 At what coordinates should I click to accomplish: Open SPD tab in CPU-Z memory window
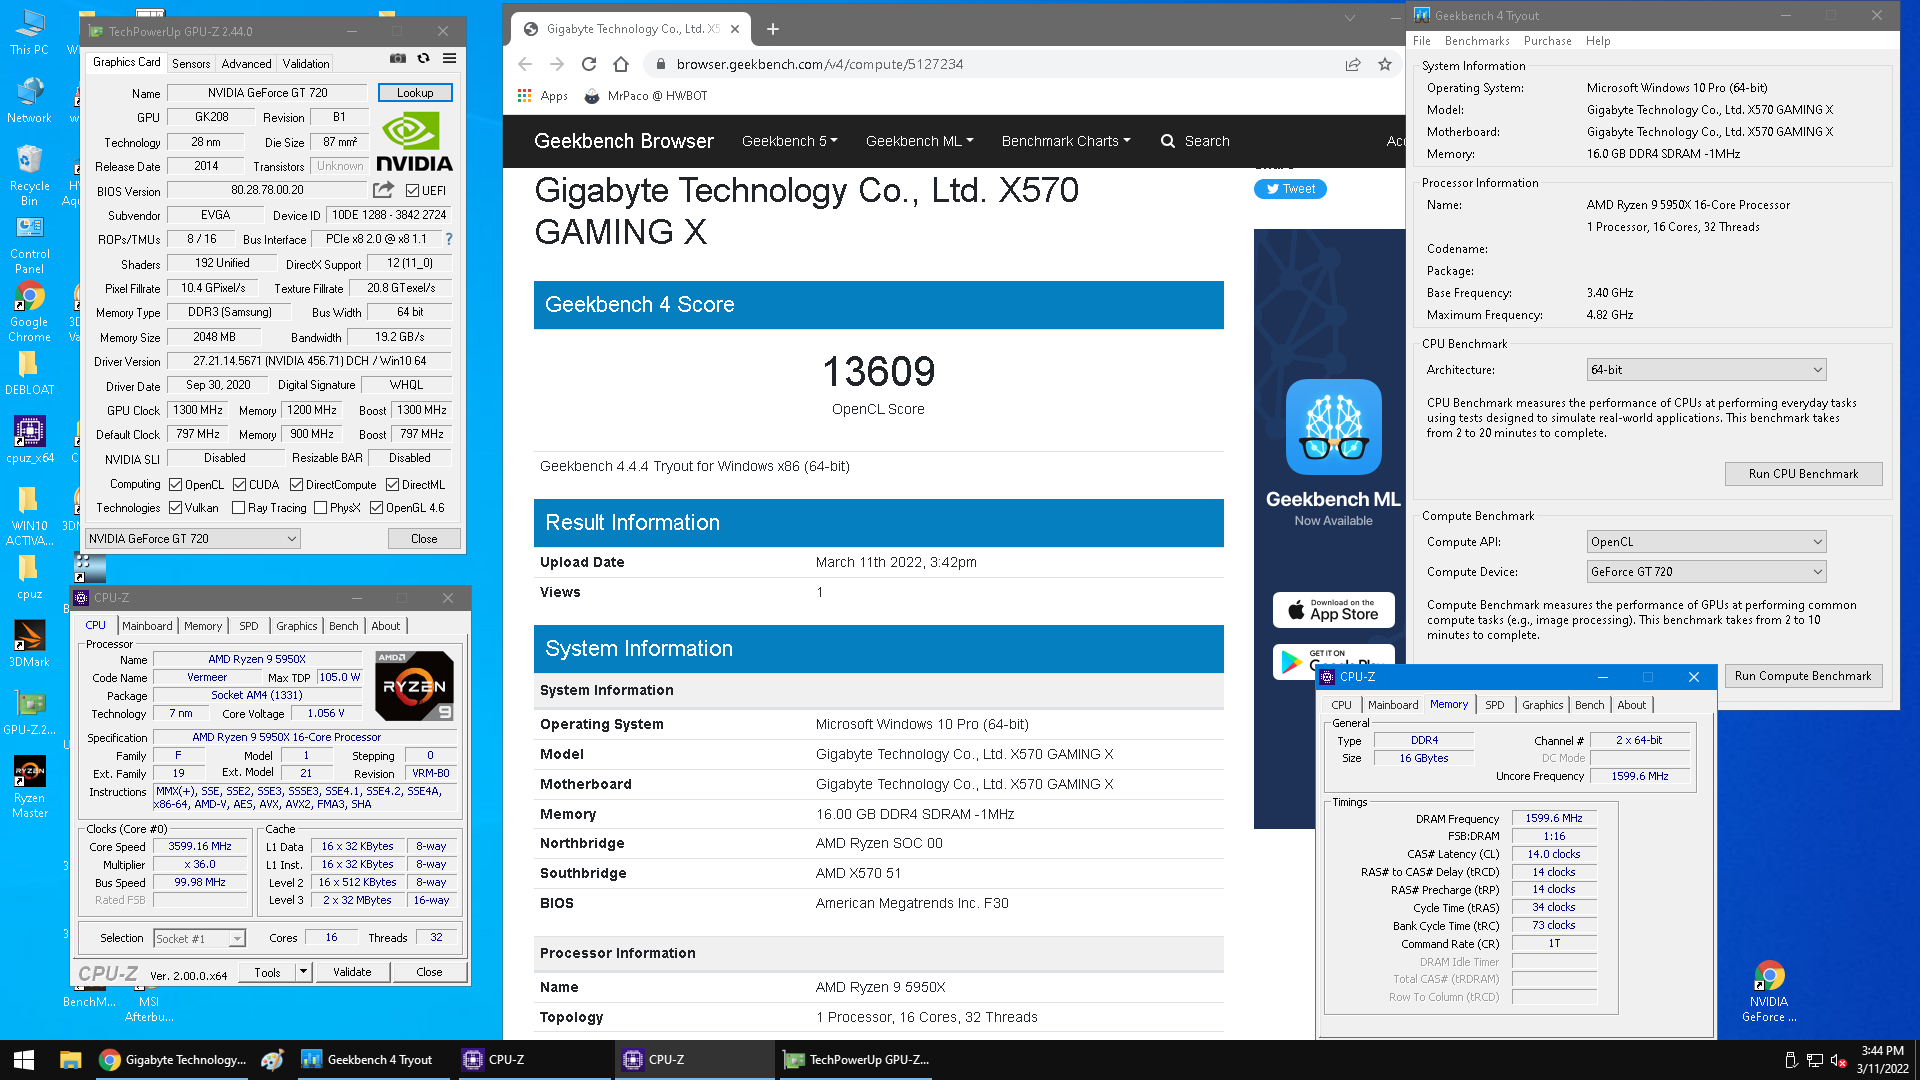tap(1494, 704)
